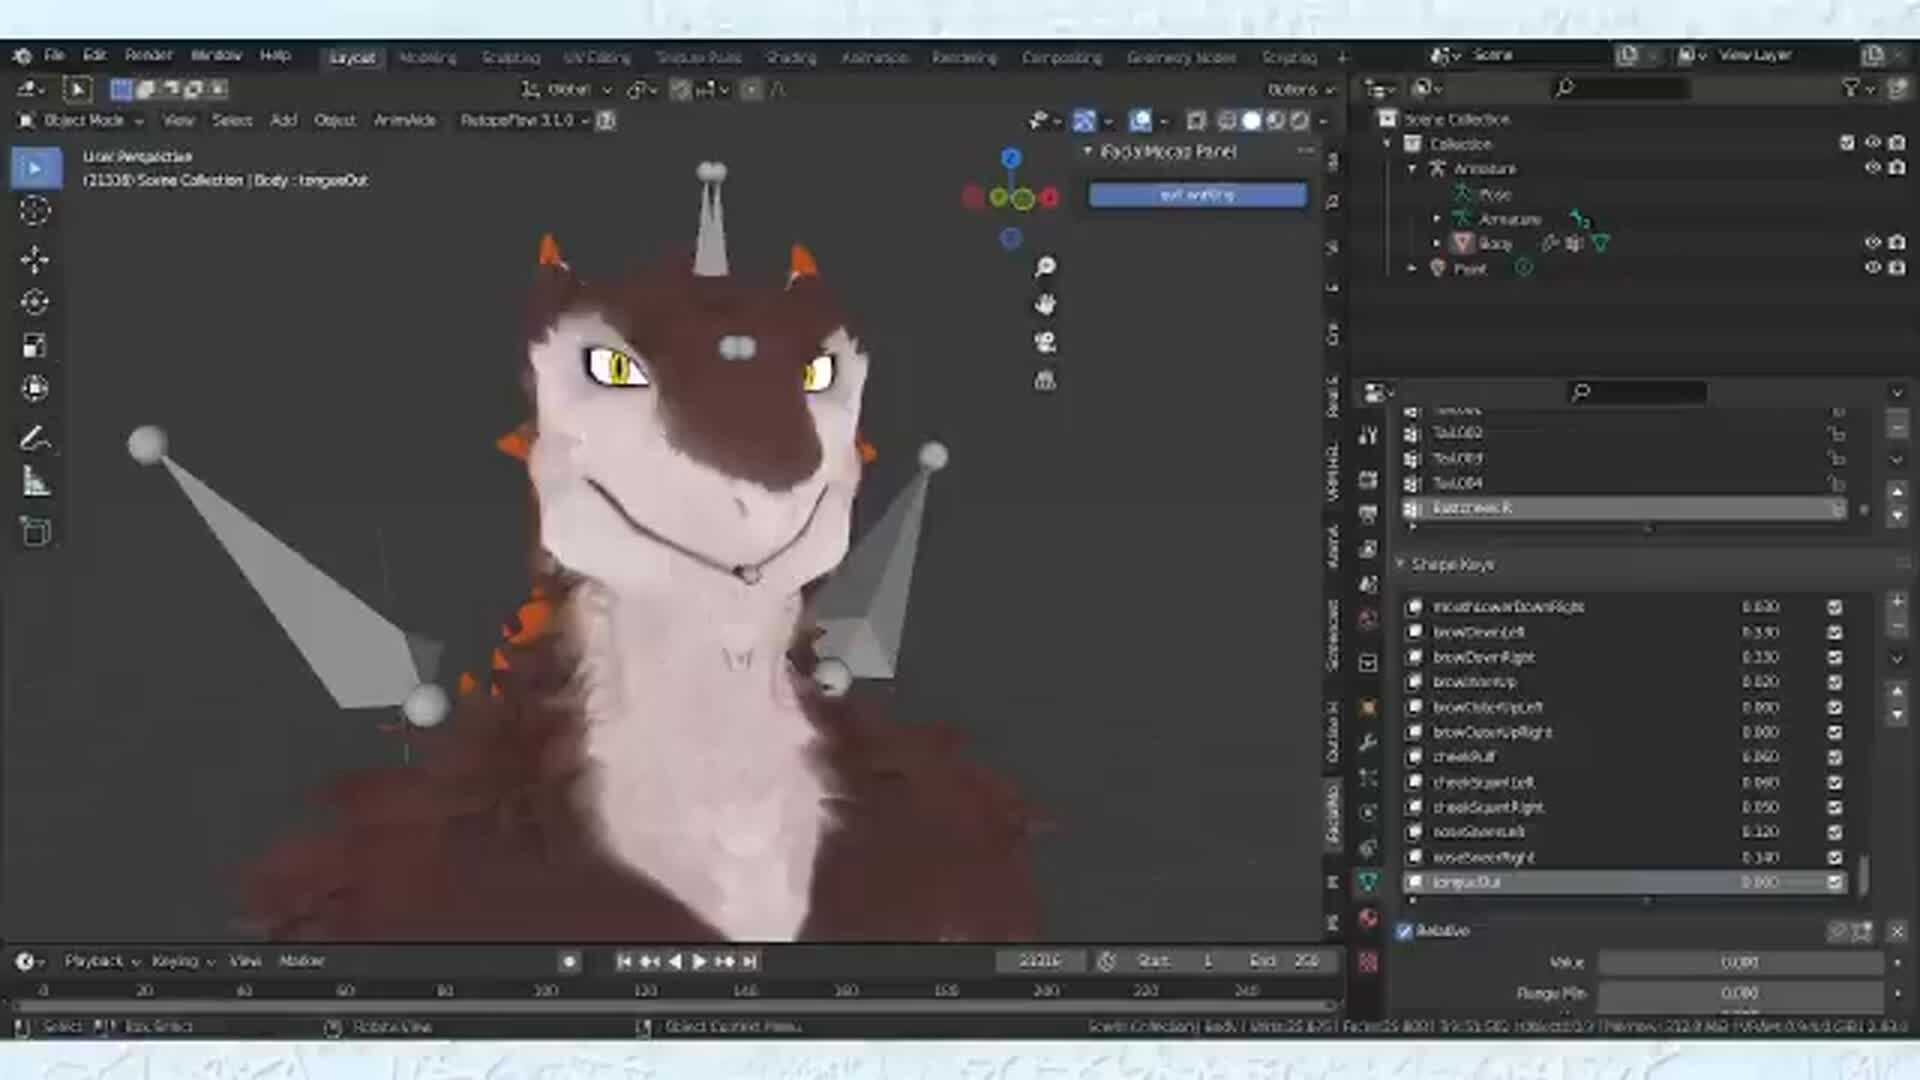Click the Cursor tool icon
The height and width of the screenshot is (1080, 1920).
pos(36,211)
